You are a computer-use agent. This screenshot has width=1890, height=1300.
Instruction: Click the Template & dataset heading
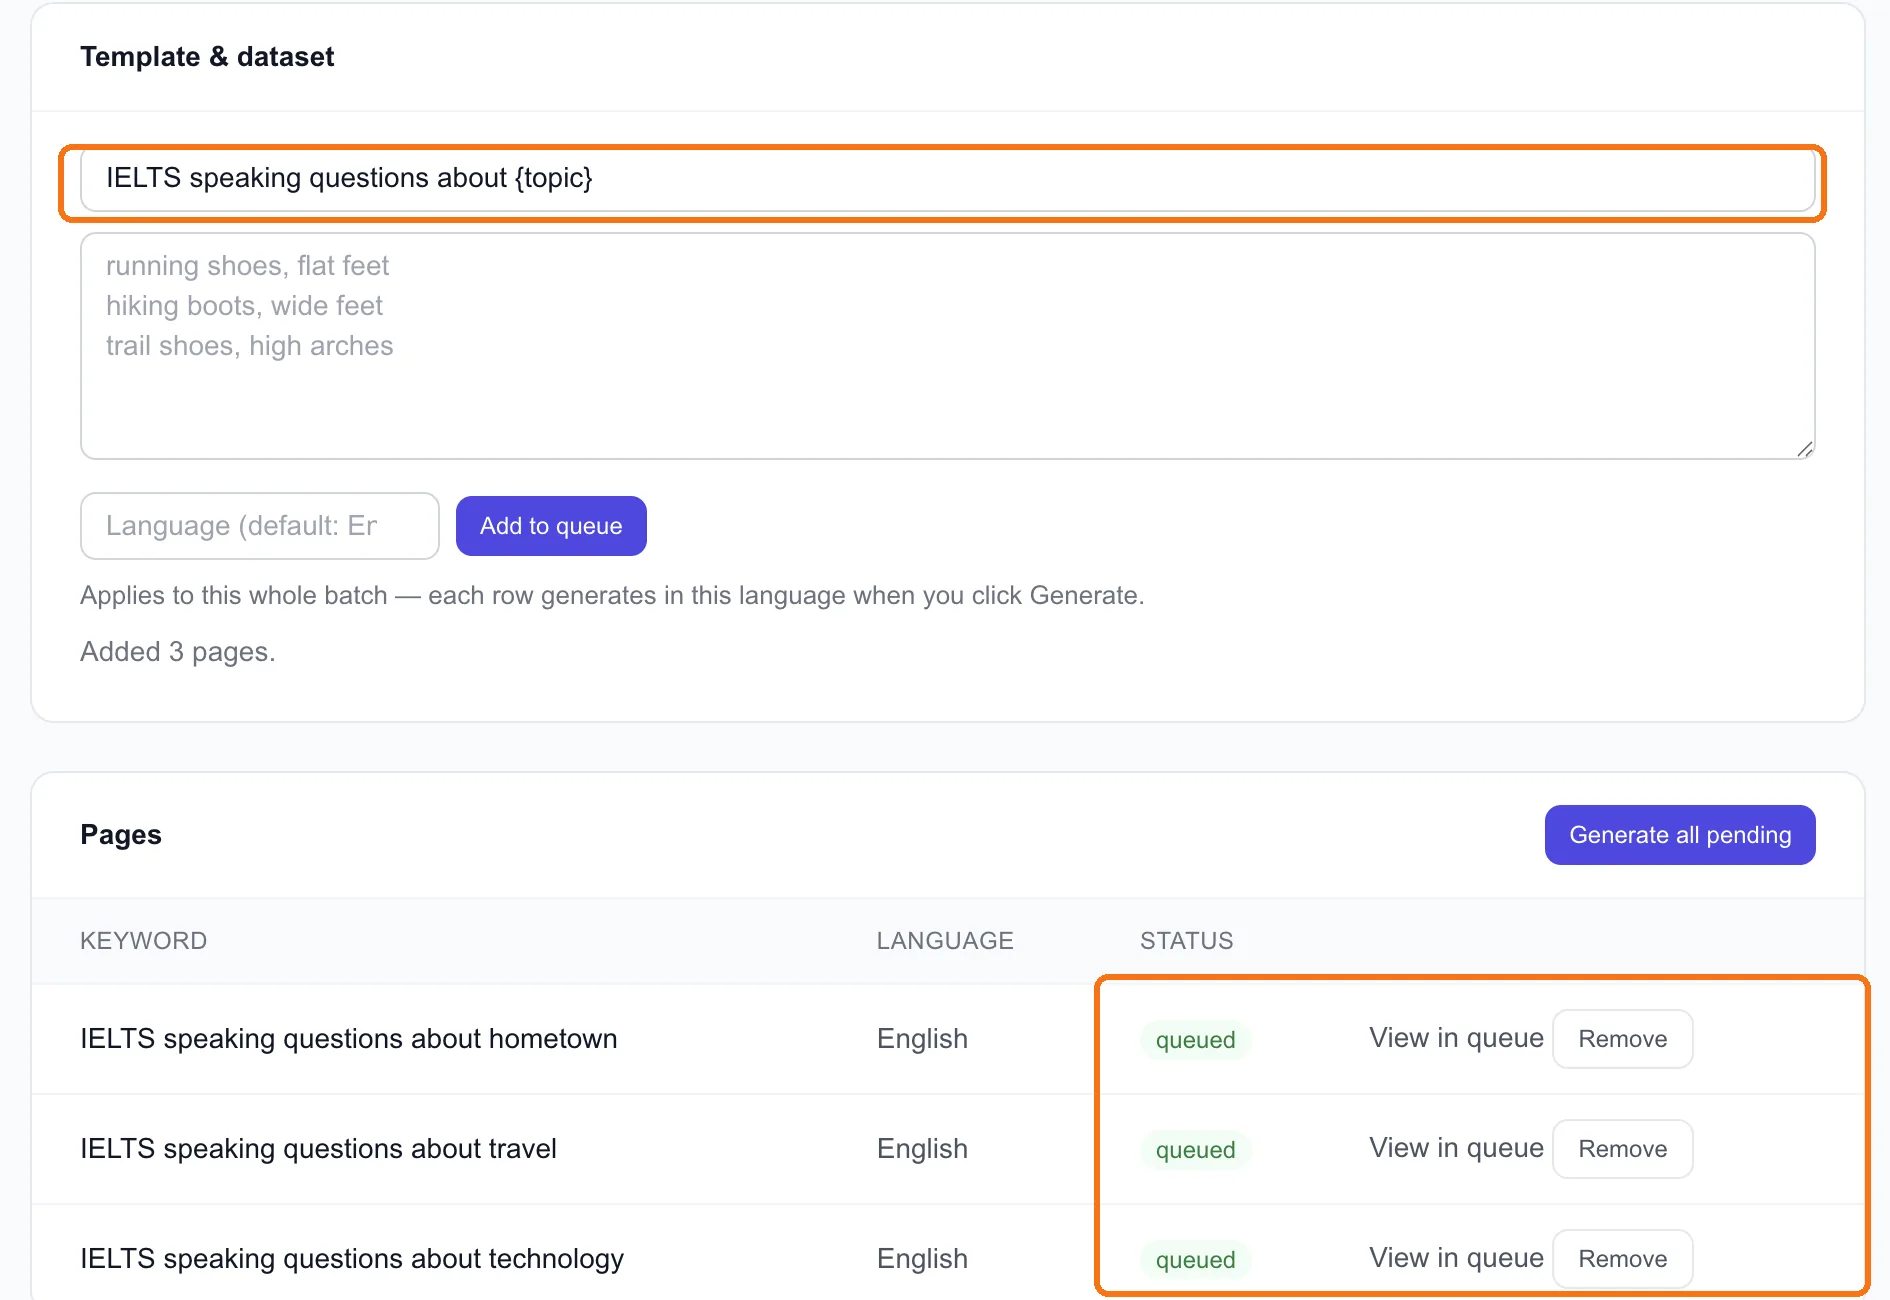tap(207, 57)
